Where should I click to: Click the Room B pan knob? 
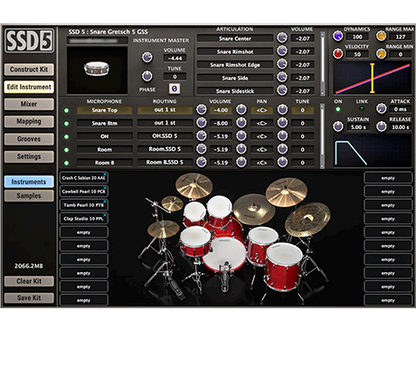(x=241, y=162)
